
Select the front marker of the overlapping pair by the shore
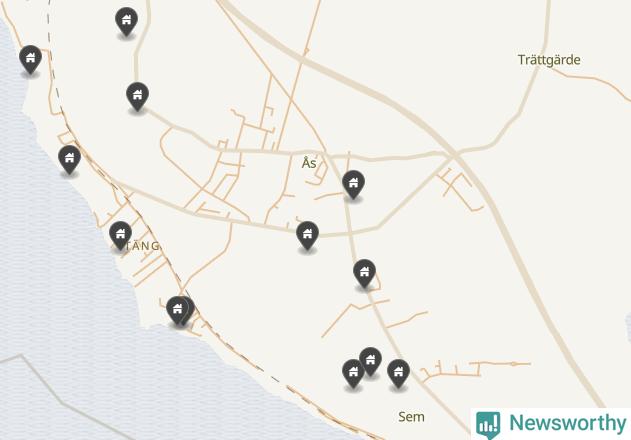(177, 310)
